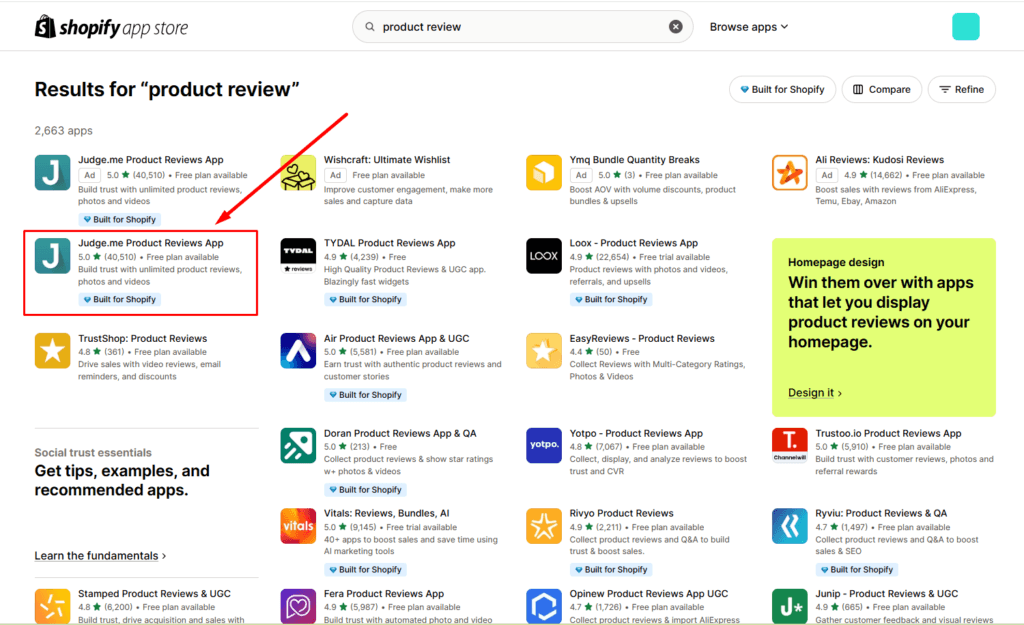Click the Shopify app store logo

click(x=111, y=27)
